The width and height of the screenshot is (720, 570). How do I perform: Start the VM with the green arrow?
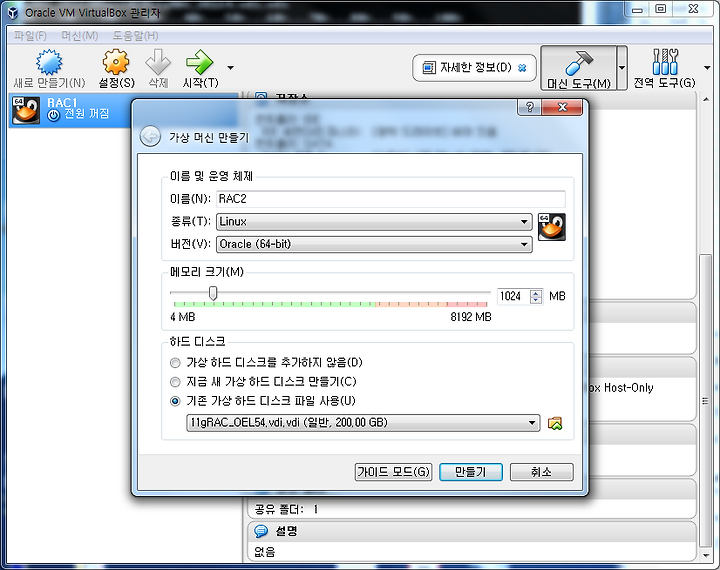tap(199, 62)
